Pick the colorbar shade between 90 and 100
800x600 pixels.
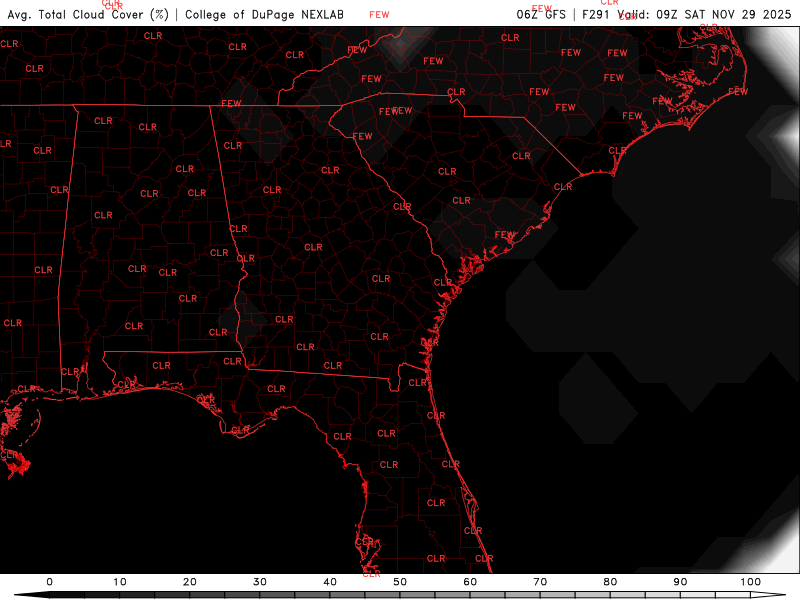coord(715,595)
